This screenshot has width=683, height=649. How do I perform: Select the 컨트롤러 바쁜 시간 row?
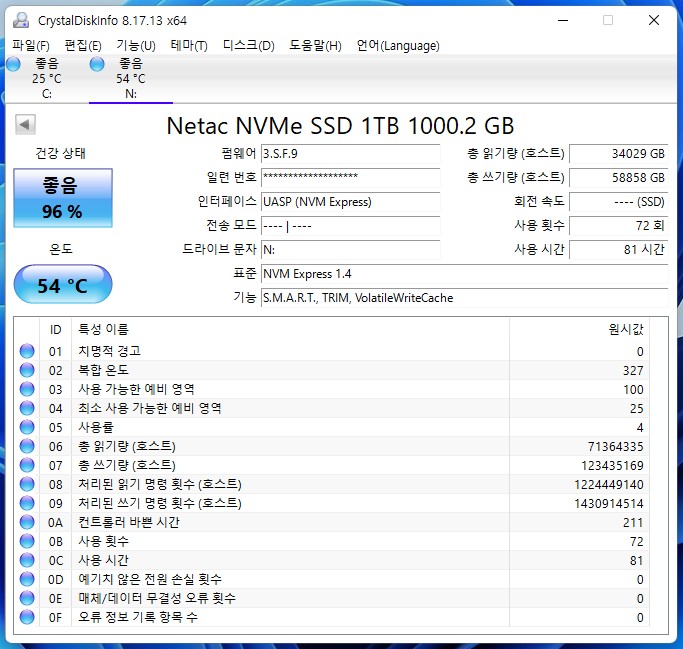(x=331, y=522)
